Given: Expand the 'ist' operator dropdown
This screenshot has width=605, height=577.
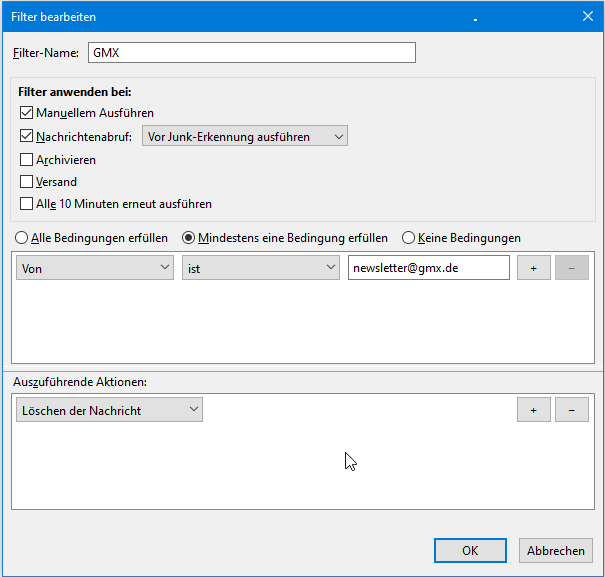Looking at the screenshot, I should (261, 268).
